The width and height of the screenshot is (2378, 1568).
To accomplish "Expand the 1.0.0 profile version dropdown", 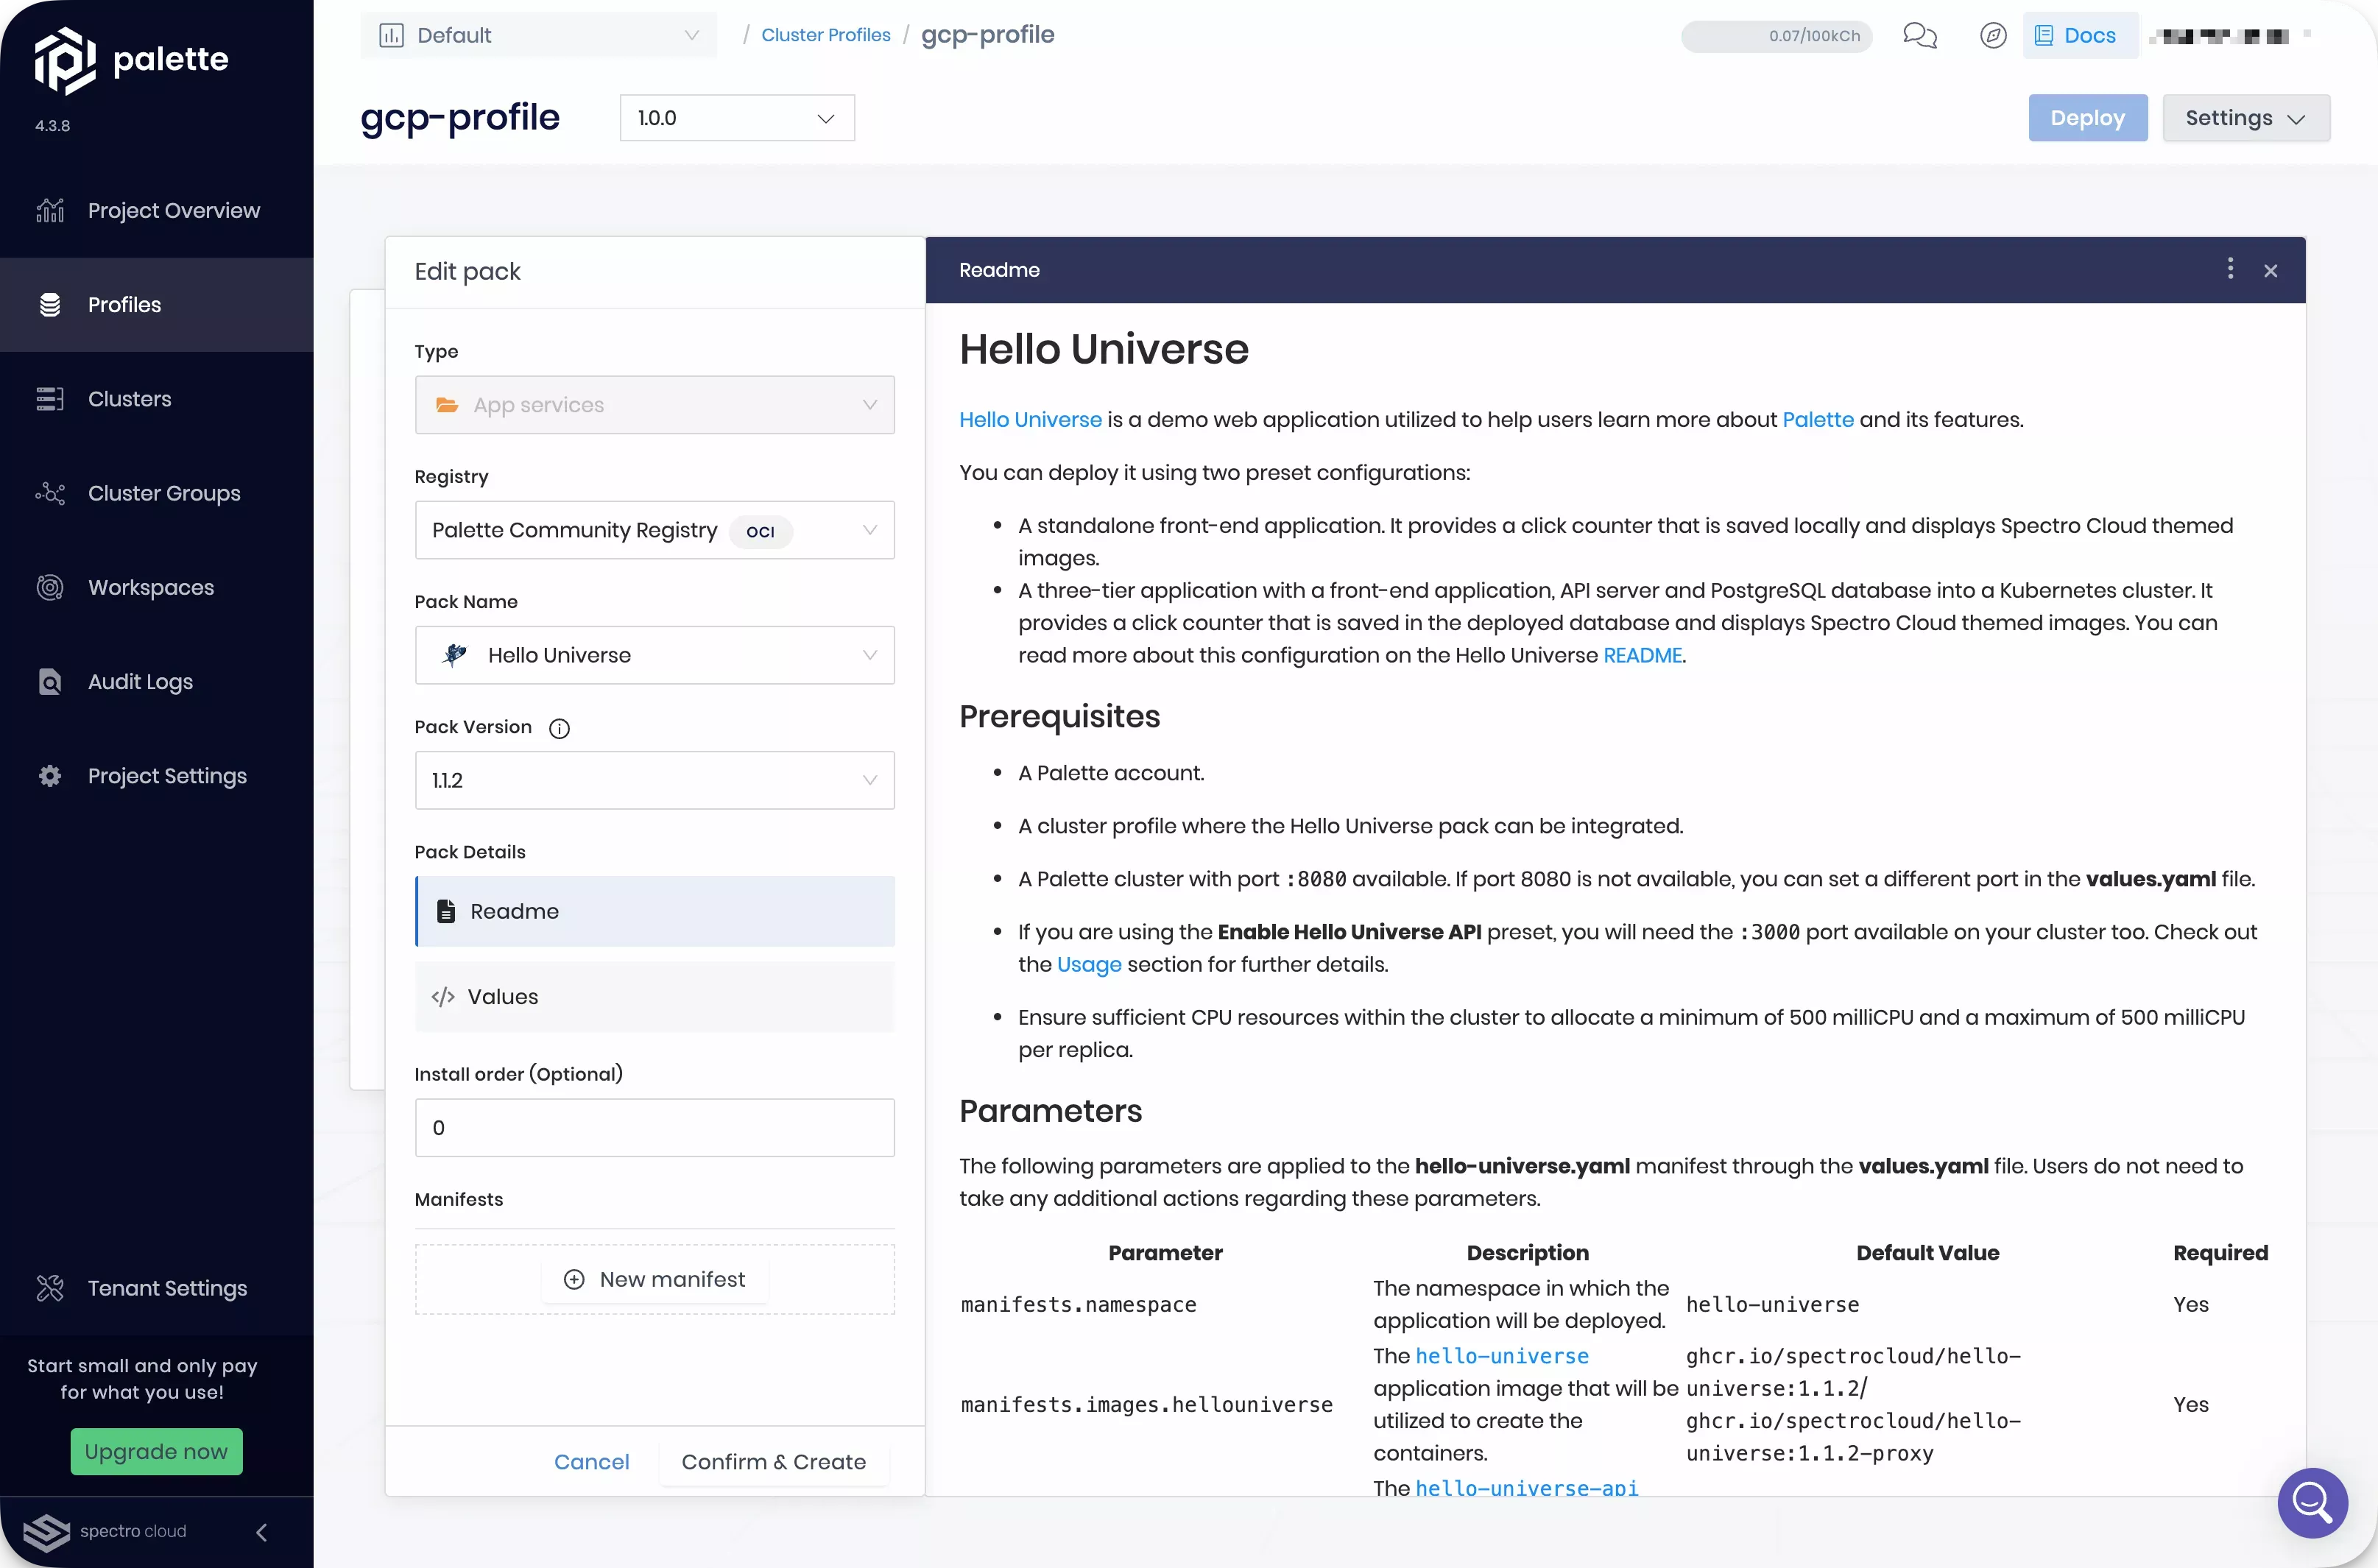I will (737, 118).
